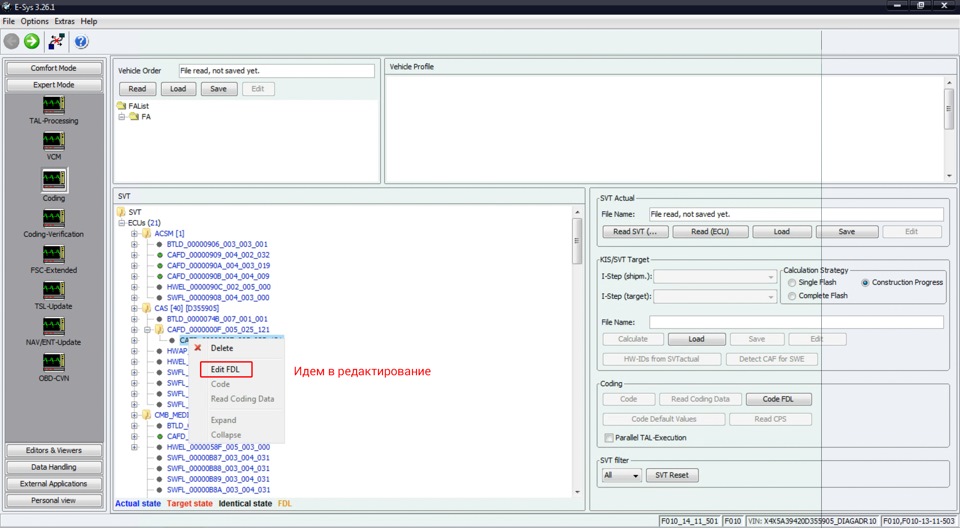Click the Code FDL button
Screen dimensions: 960x528
778,399
